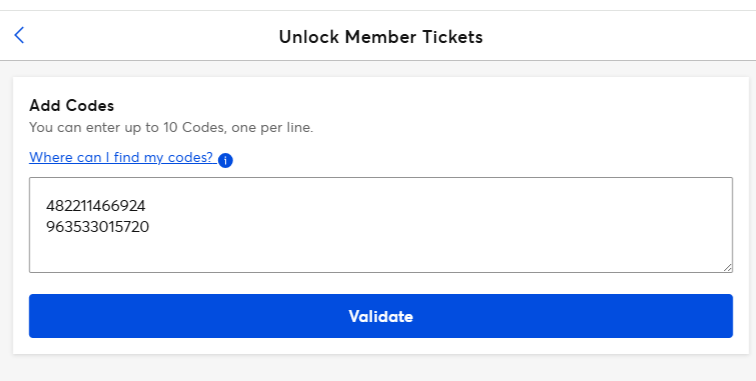
Task: Place cursor at end of 963533015720 line
Action: click(149, 227)
